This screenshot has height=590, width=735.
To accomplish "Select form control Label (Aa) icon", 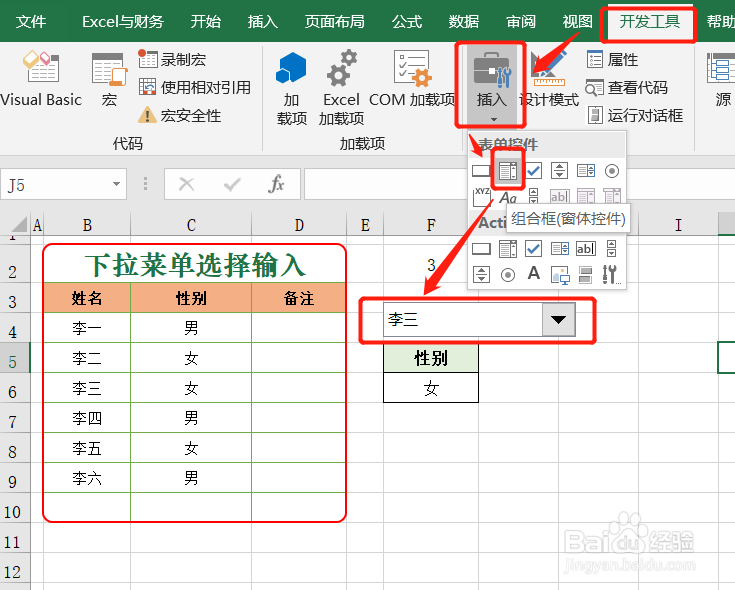I will coord(508,197).
